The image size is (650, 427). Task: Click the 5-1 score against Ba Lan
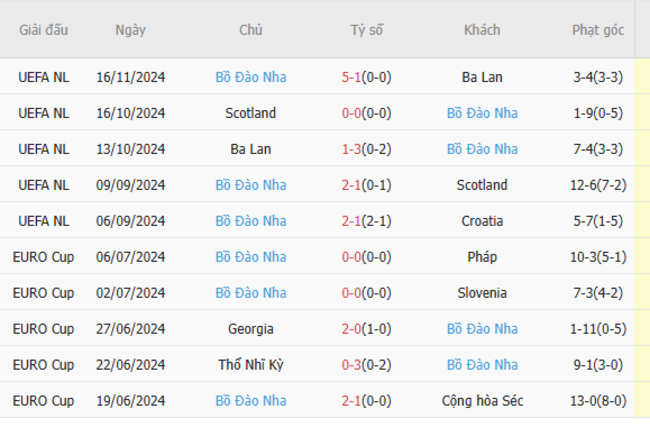click(351, 77)
